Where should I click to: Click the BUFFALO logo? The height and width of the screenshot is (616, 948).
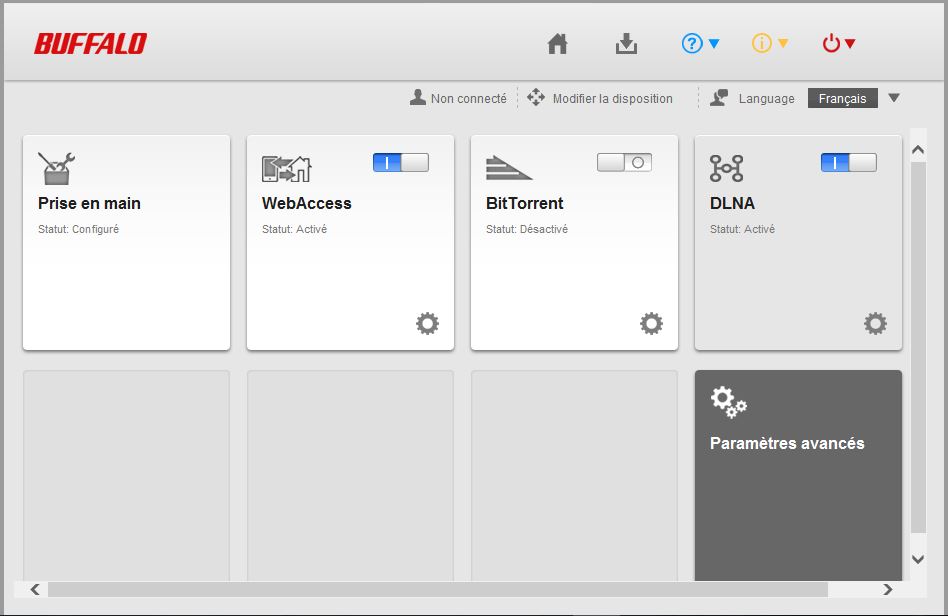click(x=91, y=44)
